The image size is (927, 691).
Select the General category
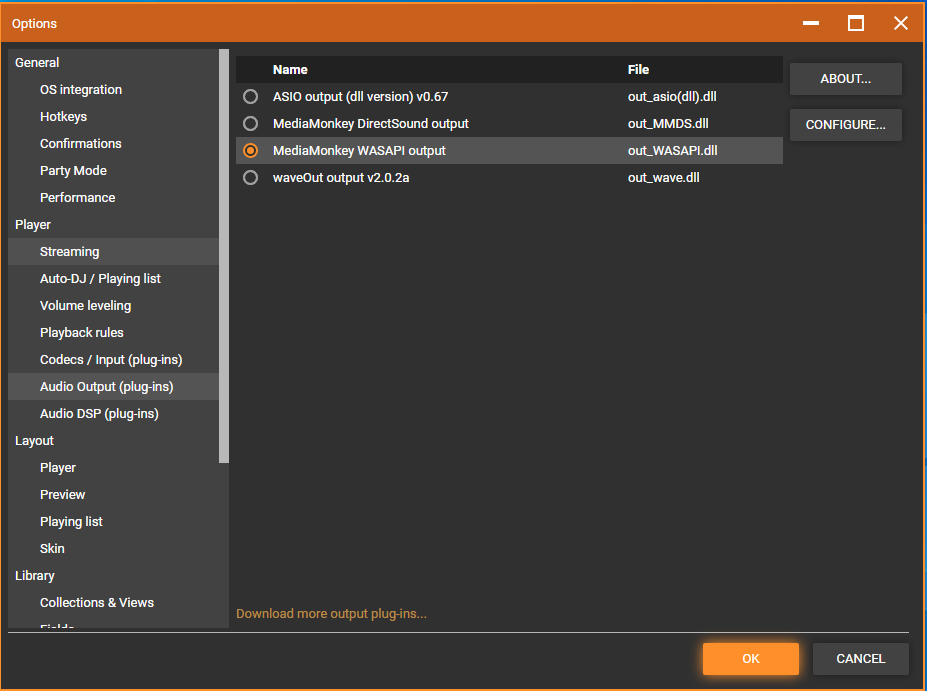[114, 63]
